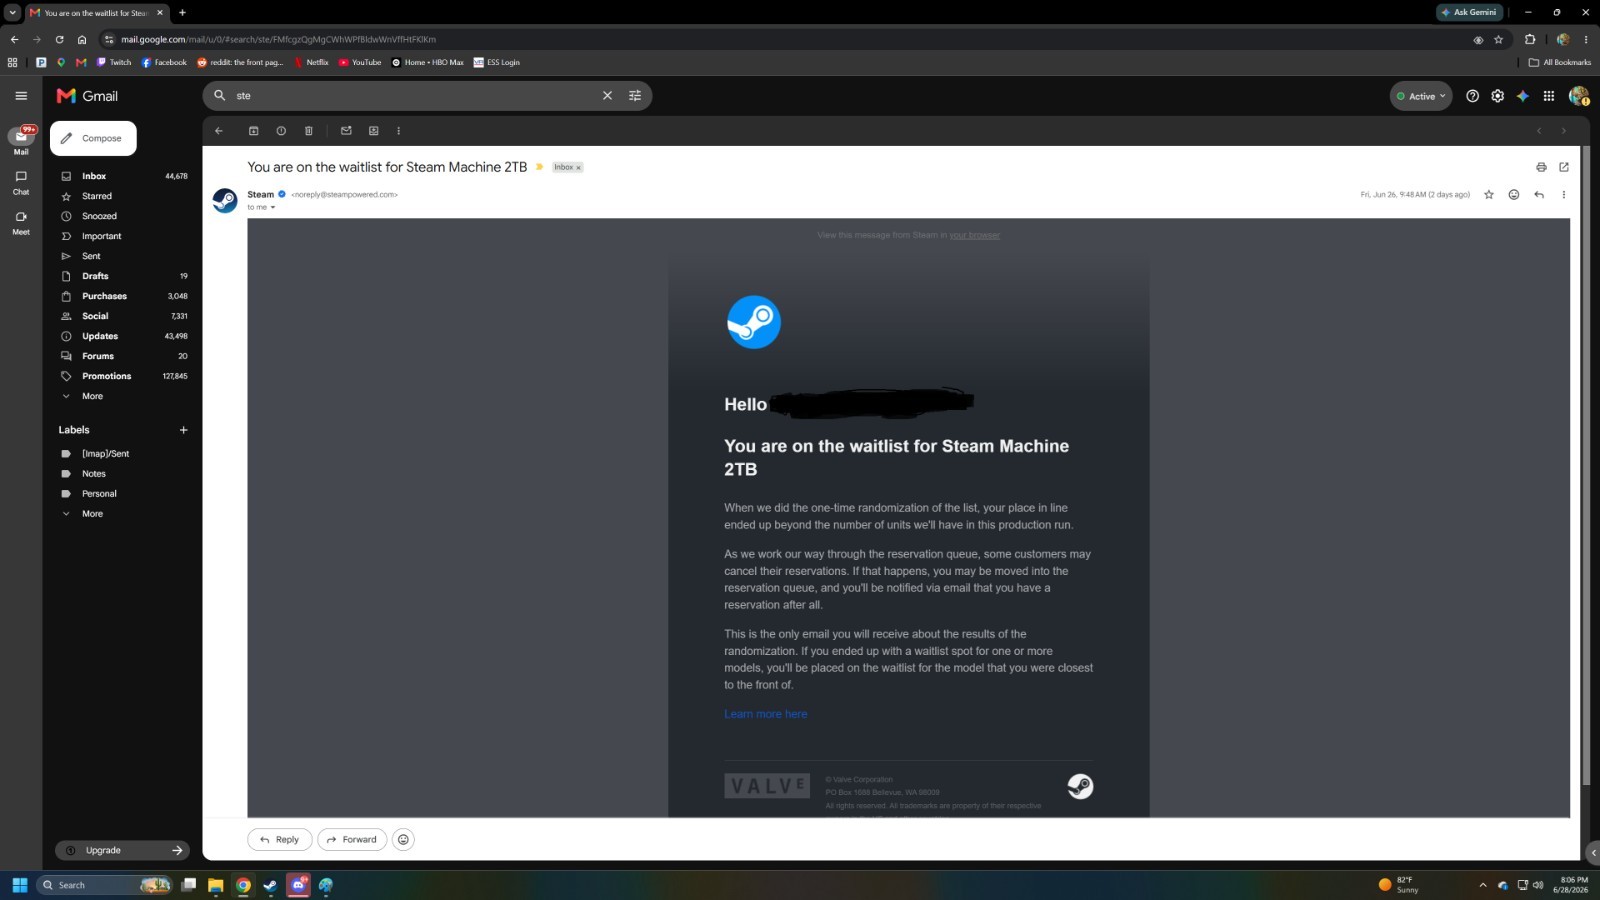
Task: Reply using the arrow in message header
Action: (1539, 195)
